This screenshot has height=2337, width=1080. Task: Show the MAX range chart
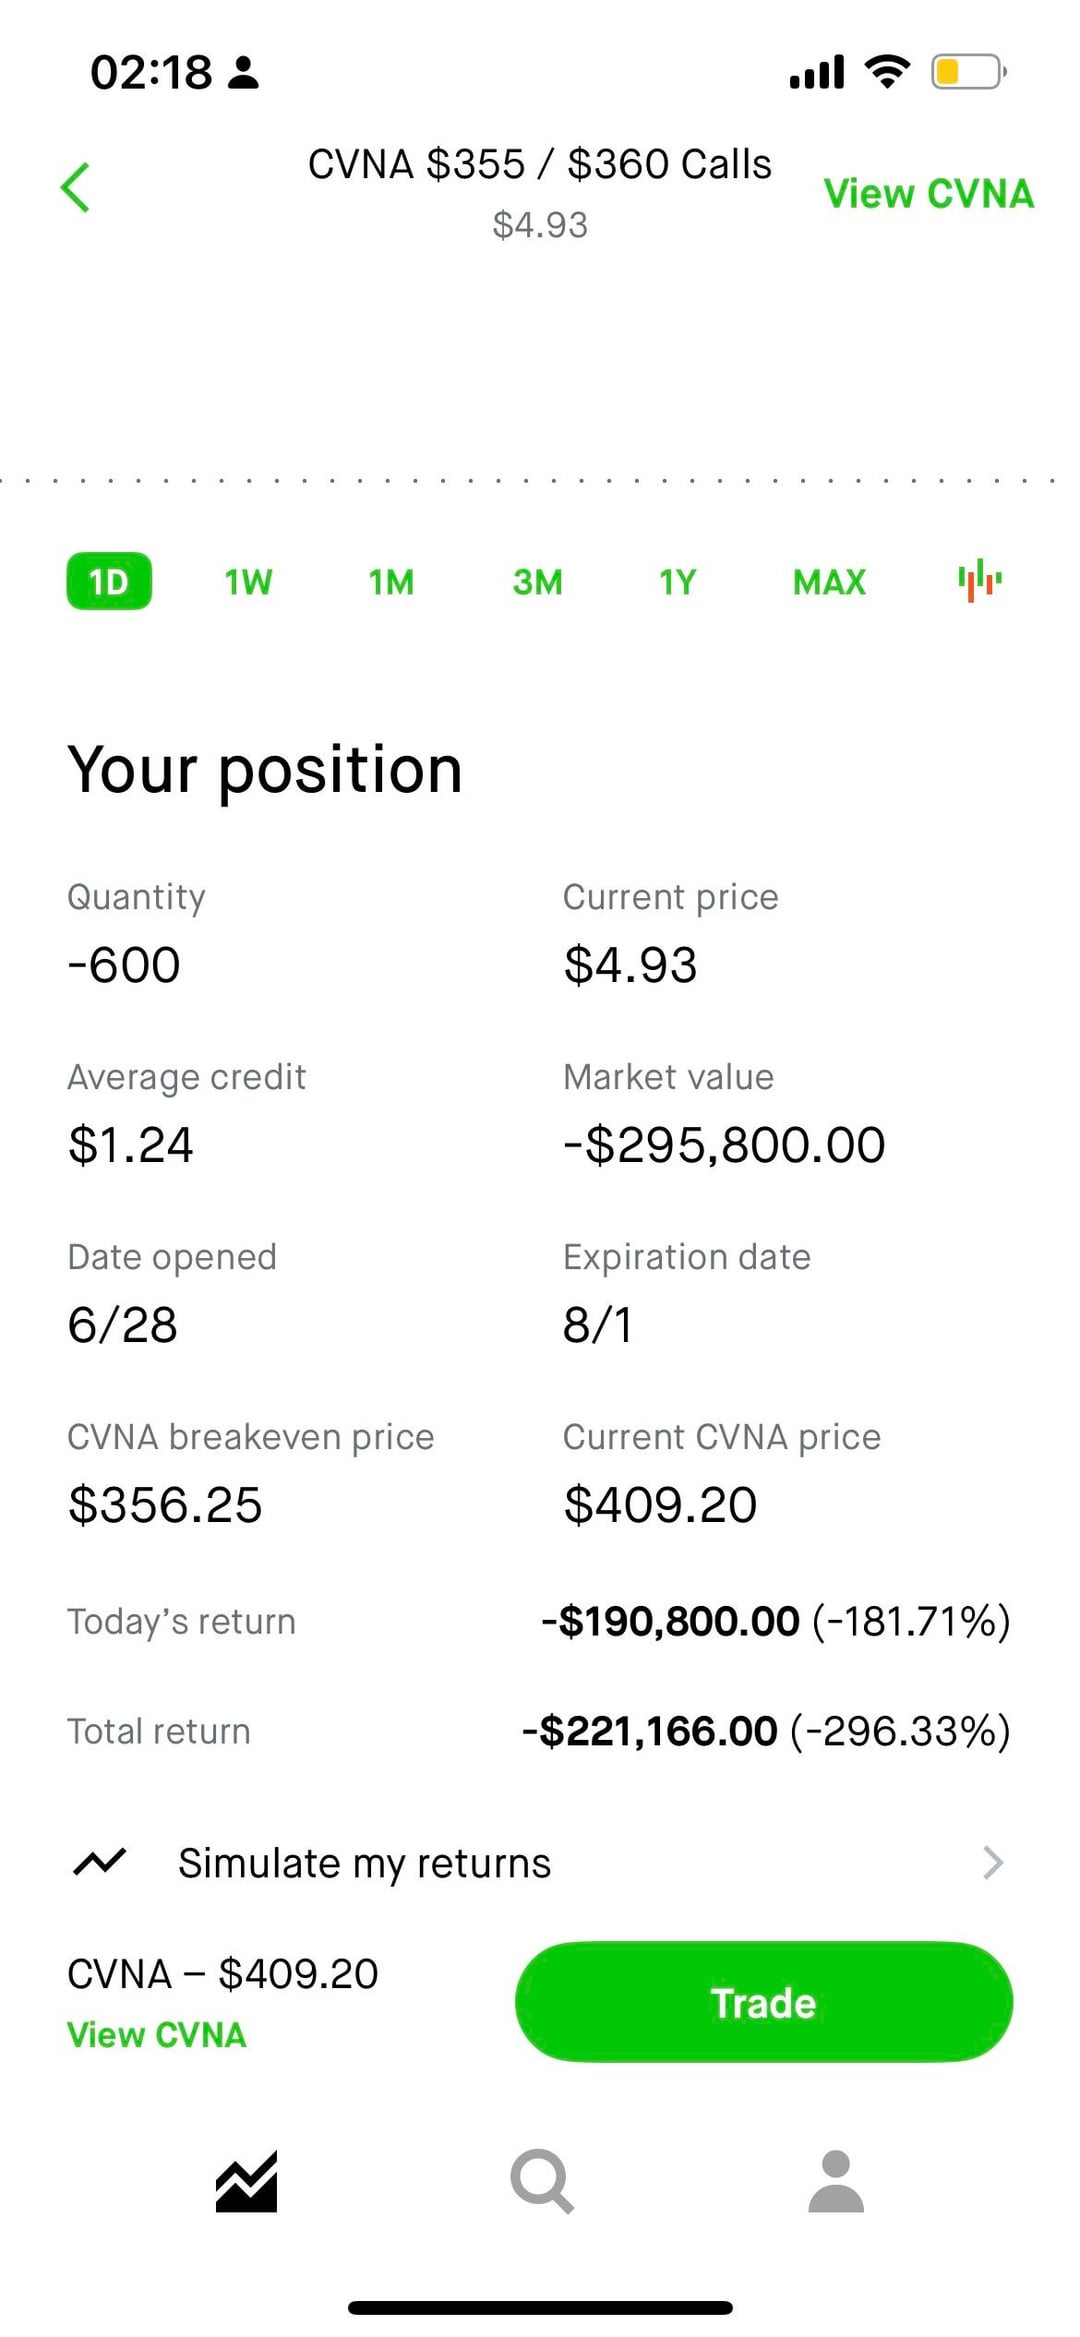pyautogui.click(x=829, y=581)
